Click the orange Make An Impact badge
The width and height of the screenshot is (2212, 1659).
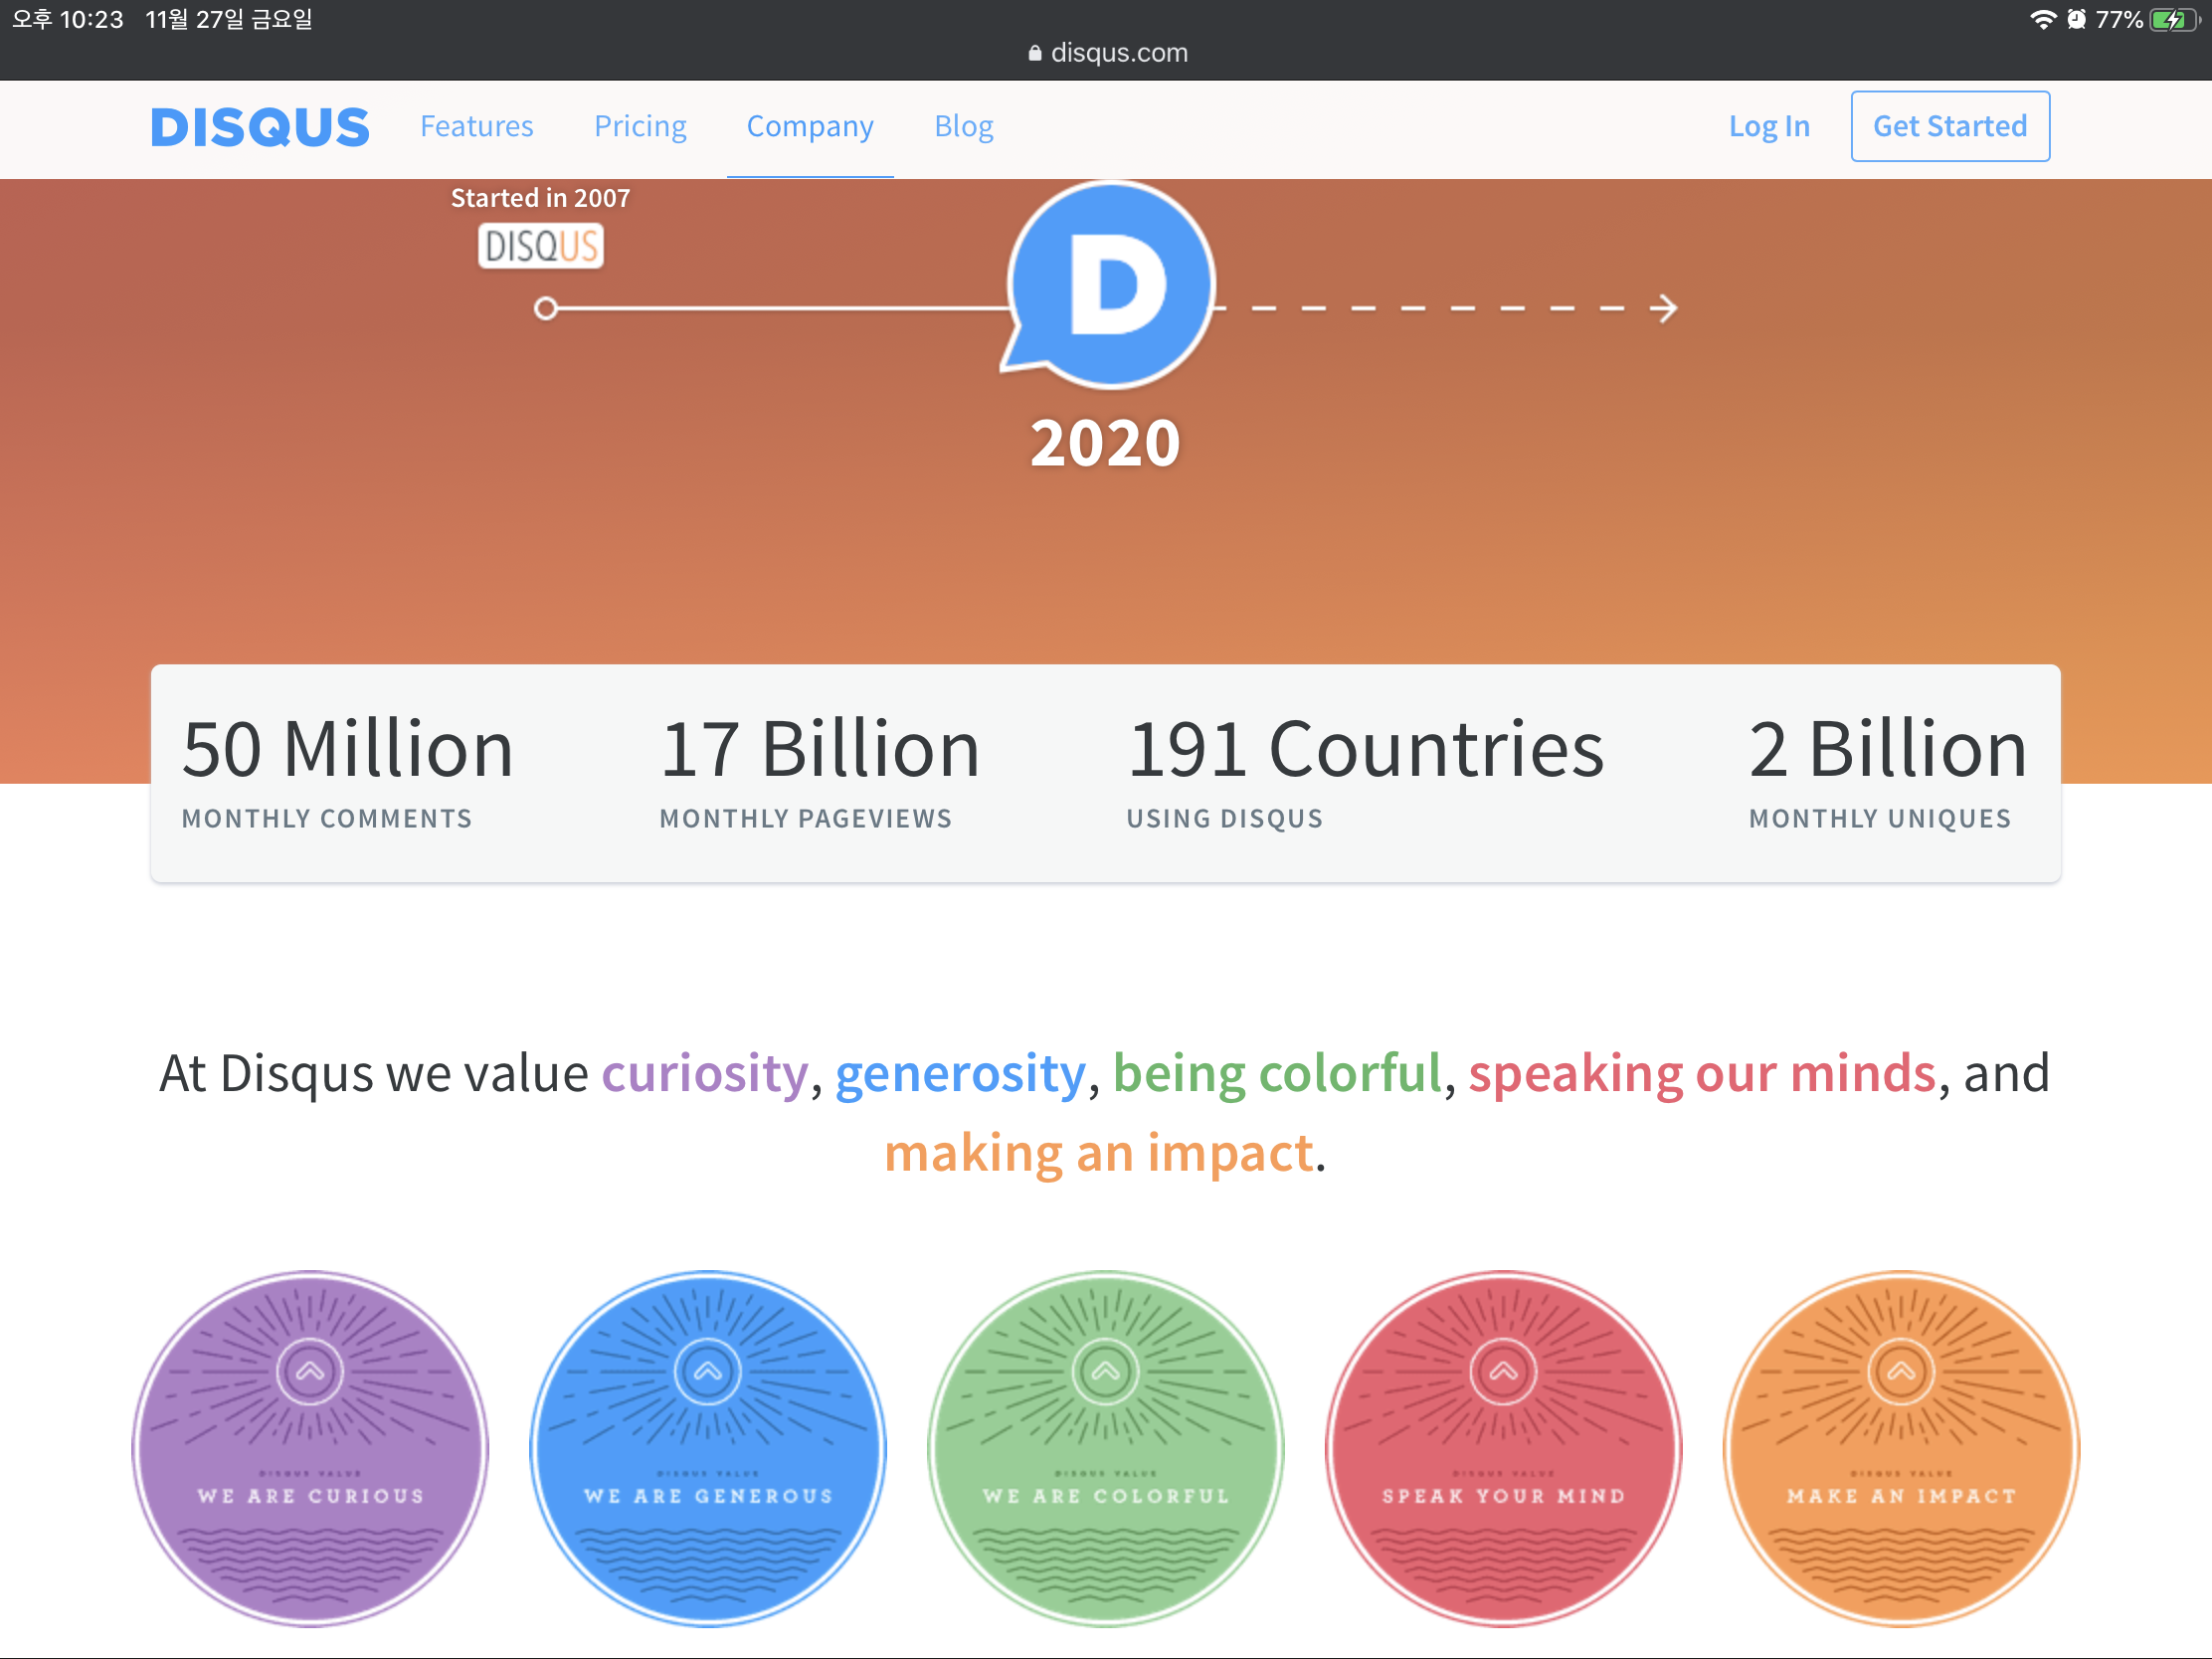click(x=1901, y=1447)
